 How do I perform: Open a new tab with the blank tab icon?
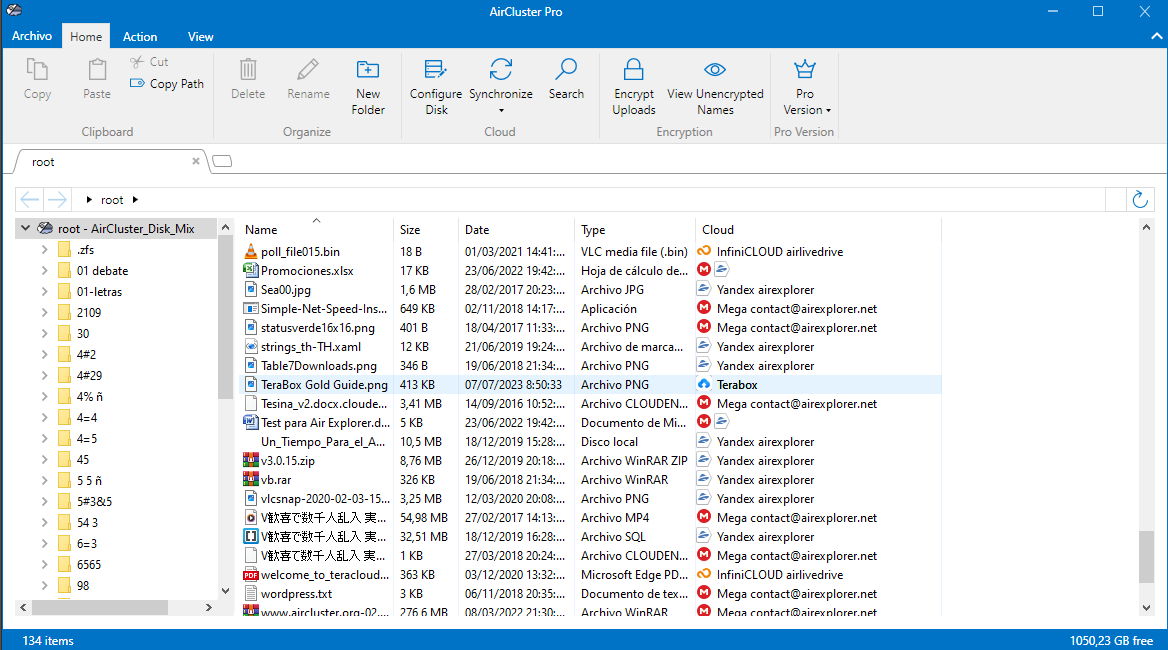point(222,162)
